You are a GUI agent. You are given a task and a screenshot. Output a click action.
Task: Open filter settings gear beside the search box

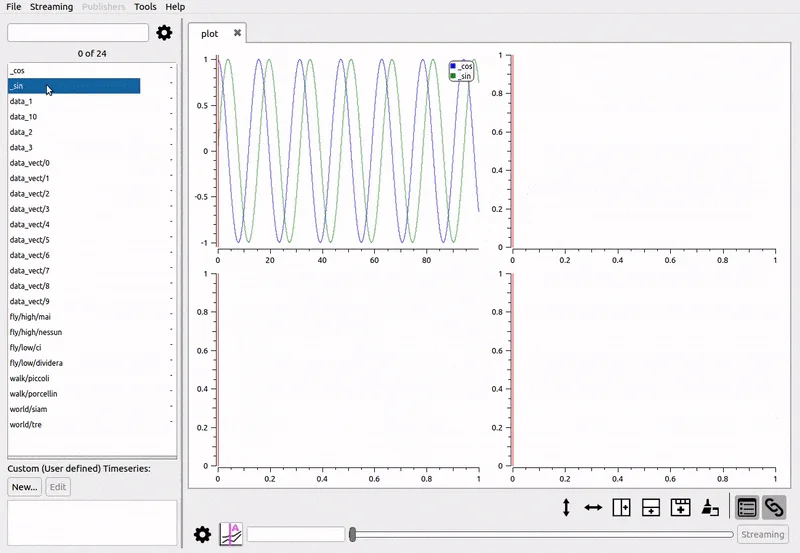(165, 33)
